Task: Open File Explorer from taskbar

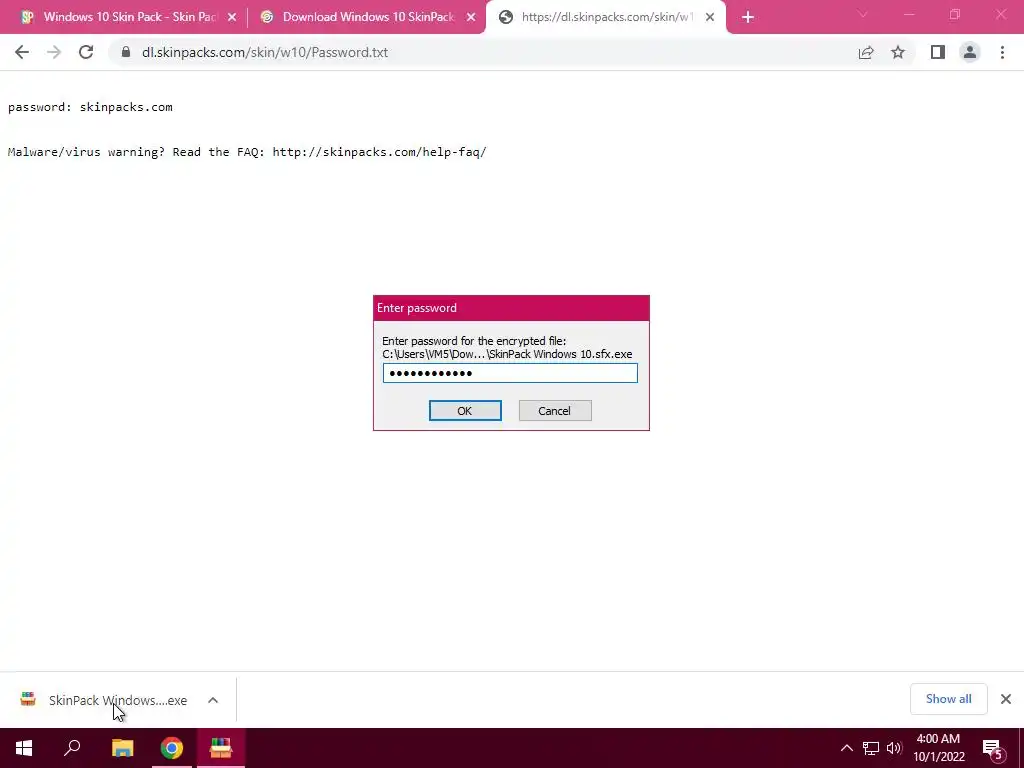Action: click(x=122, y=748)
